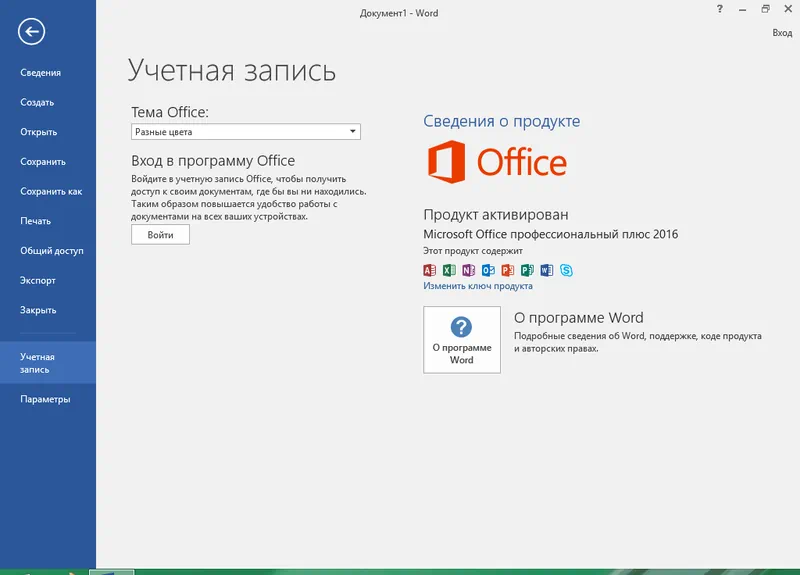Screen dimensions: 800x575
Task: Select Учетная запись in the sidebar
Action: (x=48, y=363)
